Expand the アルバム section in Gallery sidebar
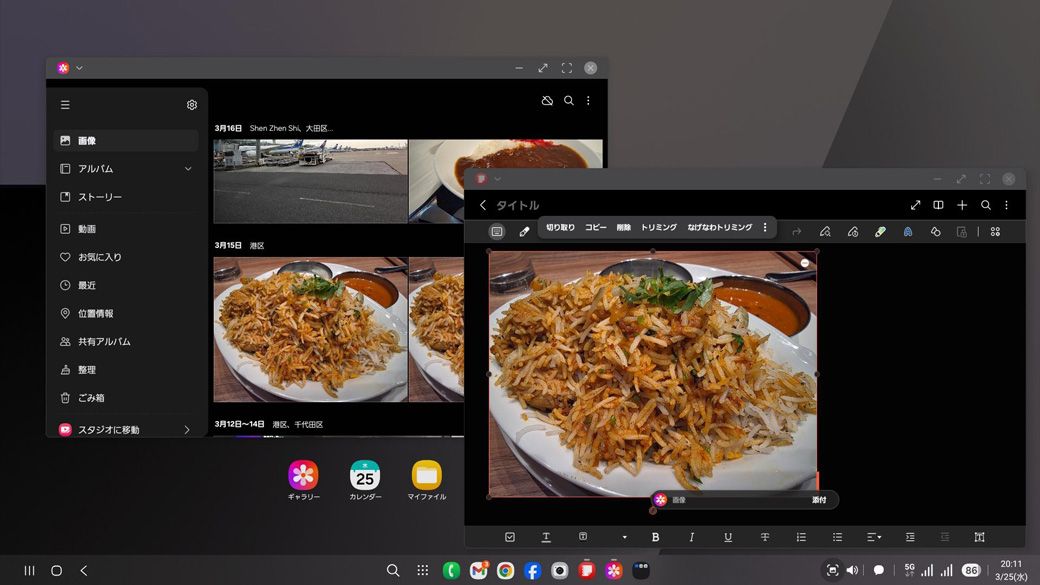Viewport: 1040px width, 585px height. coord(187,169)
